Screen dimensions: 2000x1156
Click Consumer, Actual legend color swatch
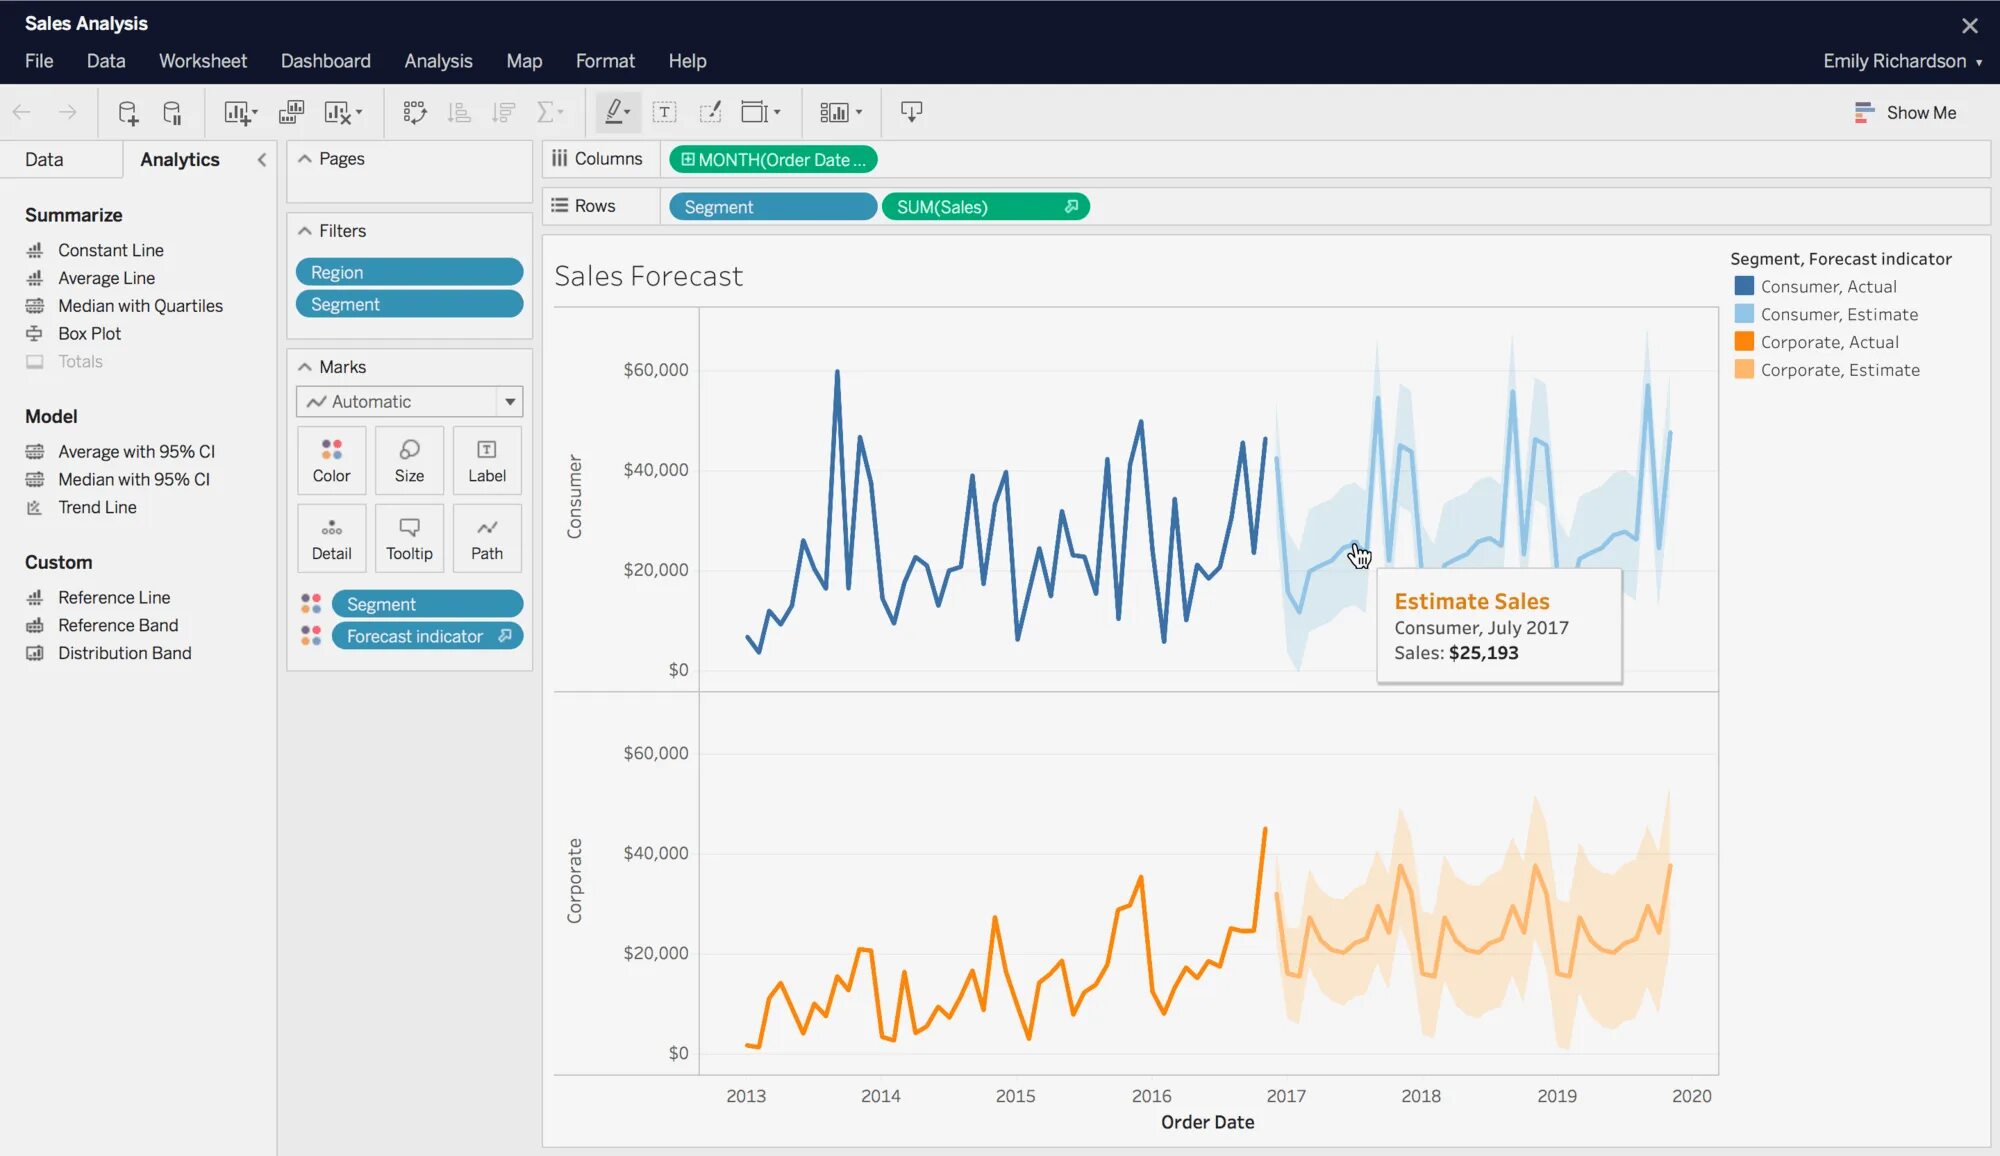pyautogui.click(x=1744, y=287)
